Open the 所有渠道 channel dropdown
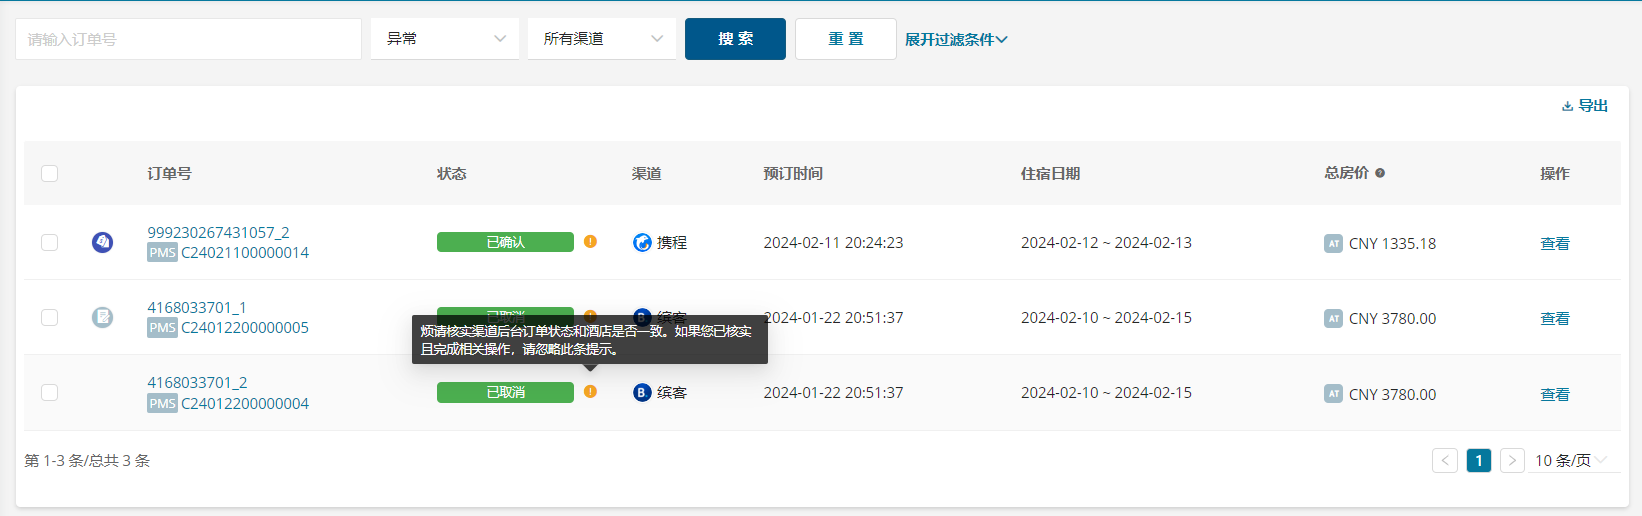The width and height of the screenshot is (1642, 516). point(602,39)
